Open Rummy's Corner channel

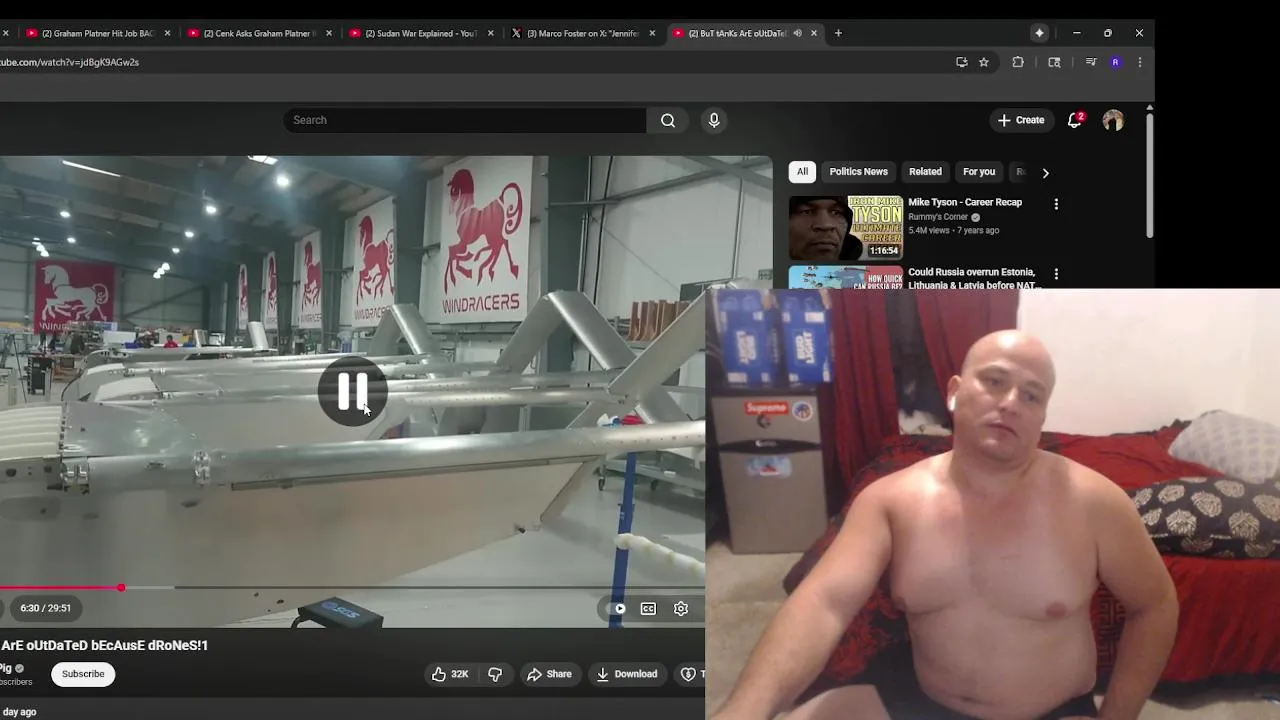click(x=938, y=217)
